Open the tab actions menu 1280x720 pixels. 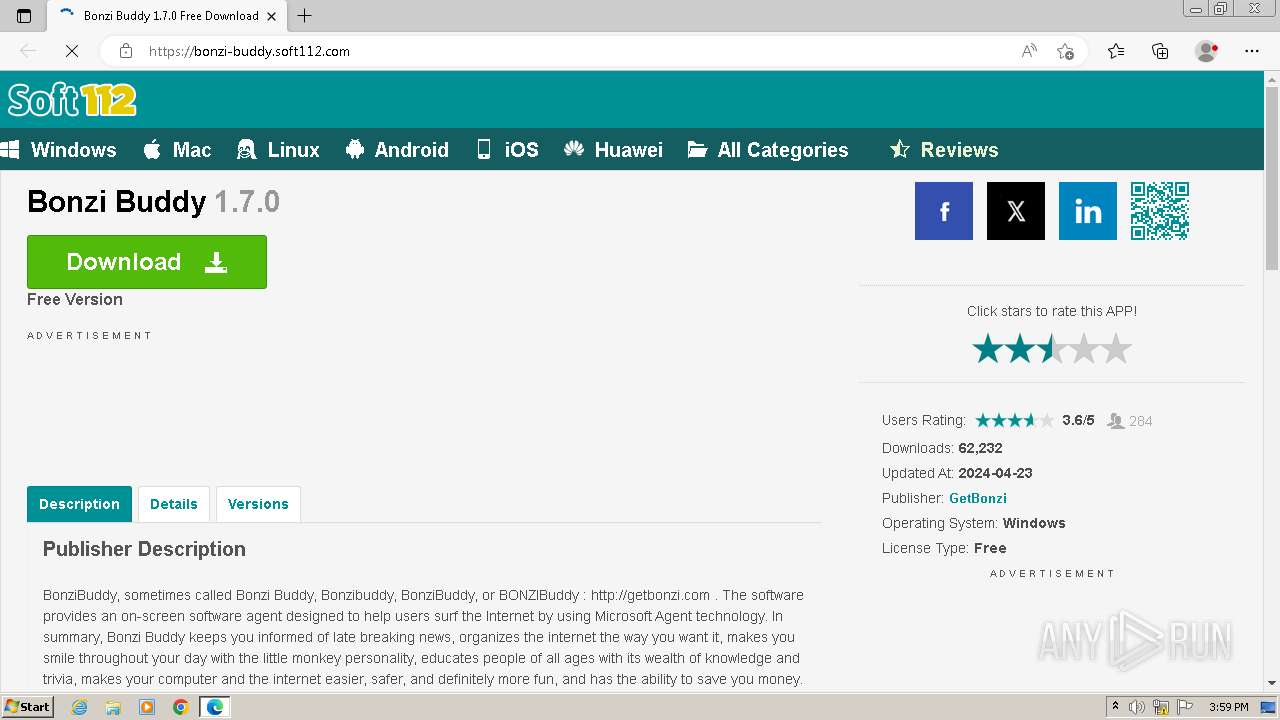(24, 16)
